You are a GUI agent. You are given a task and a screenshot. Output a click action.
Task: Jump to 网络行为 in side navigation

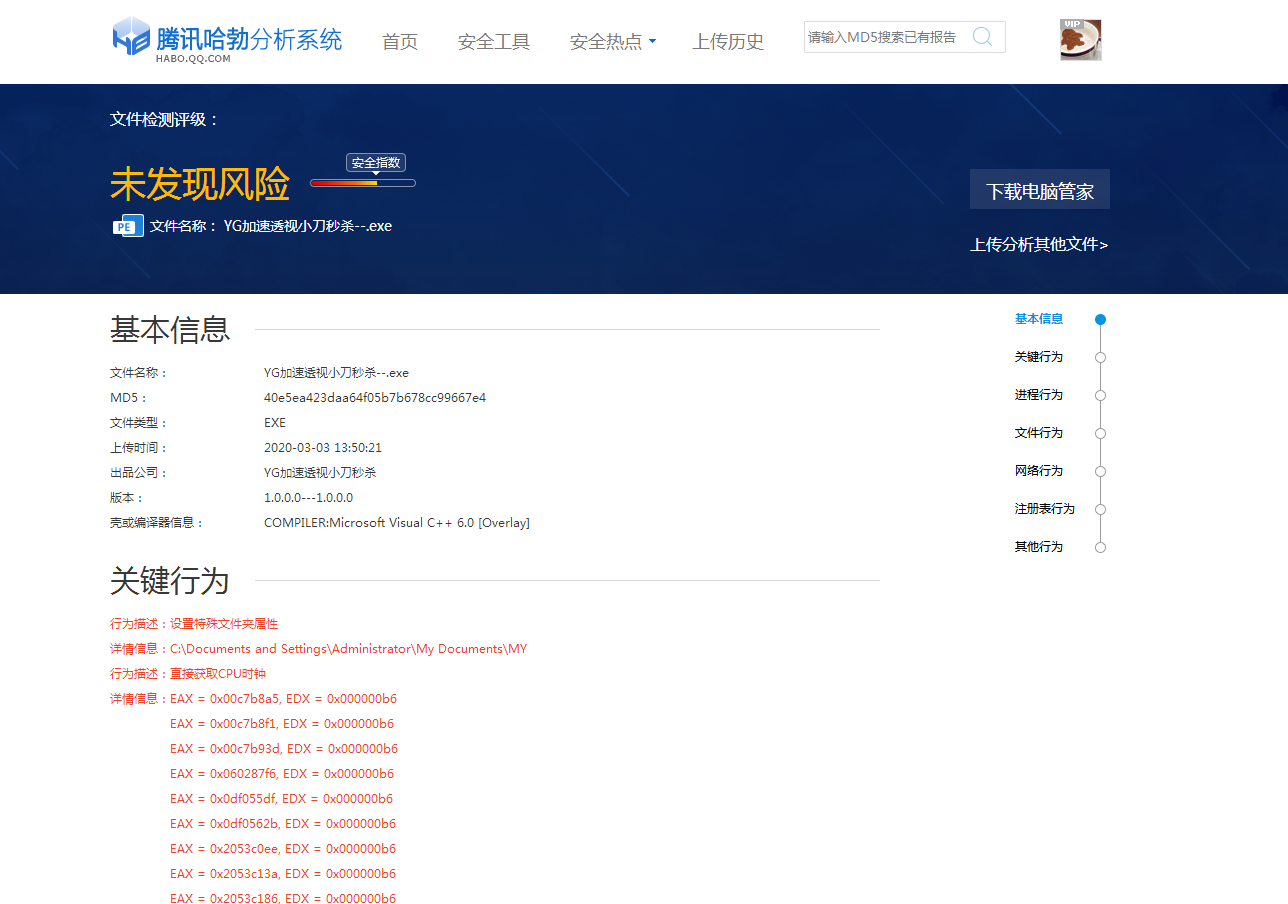point(1039,471)
